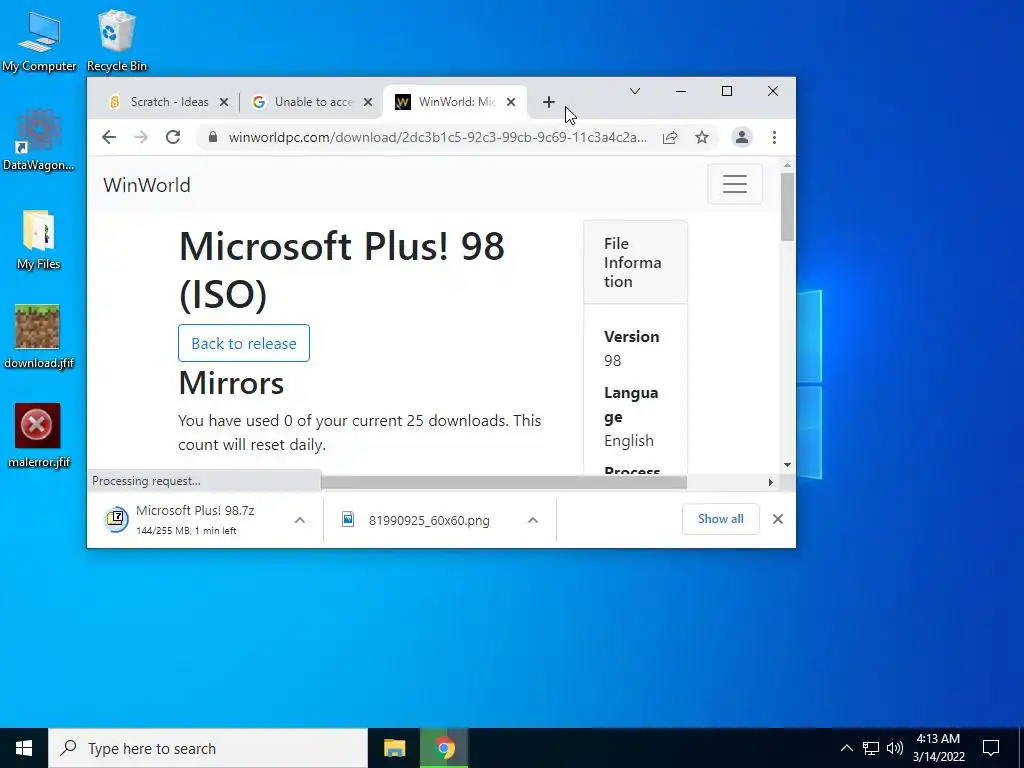Open the Recycle Bin desktop icon
Screen dimensions: 1024x768
(x=116, y=40)
